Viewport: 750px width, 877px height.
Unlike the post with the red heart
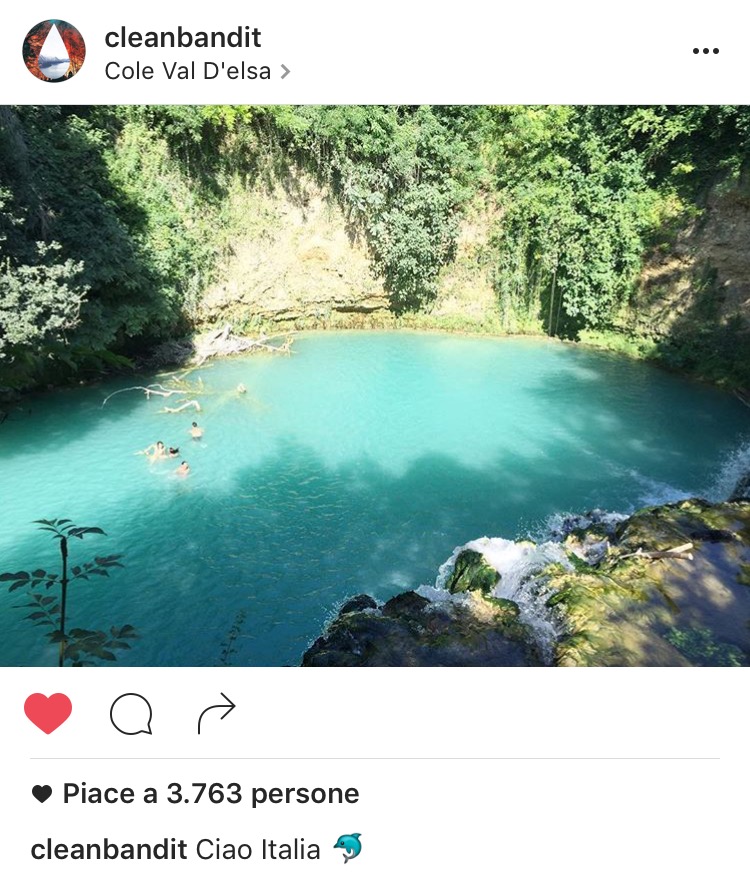[48, 713]
